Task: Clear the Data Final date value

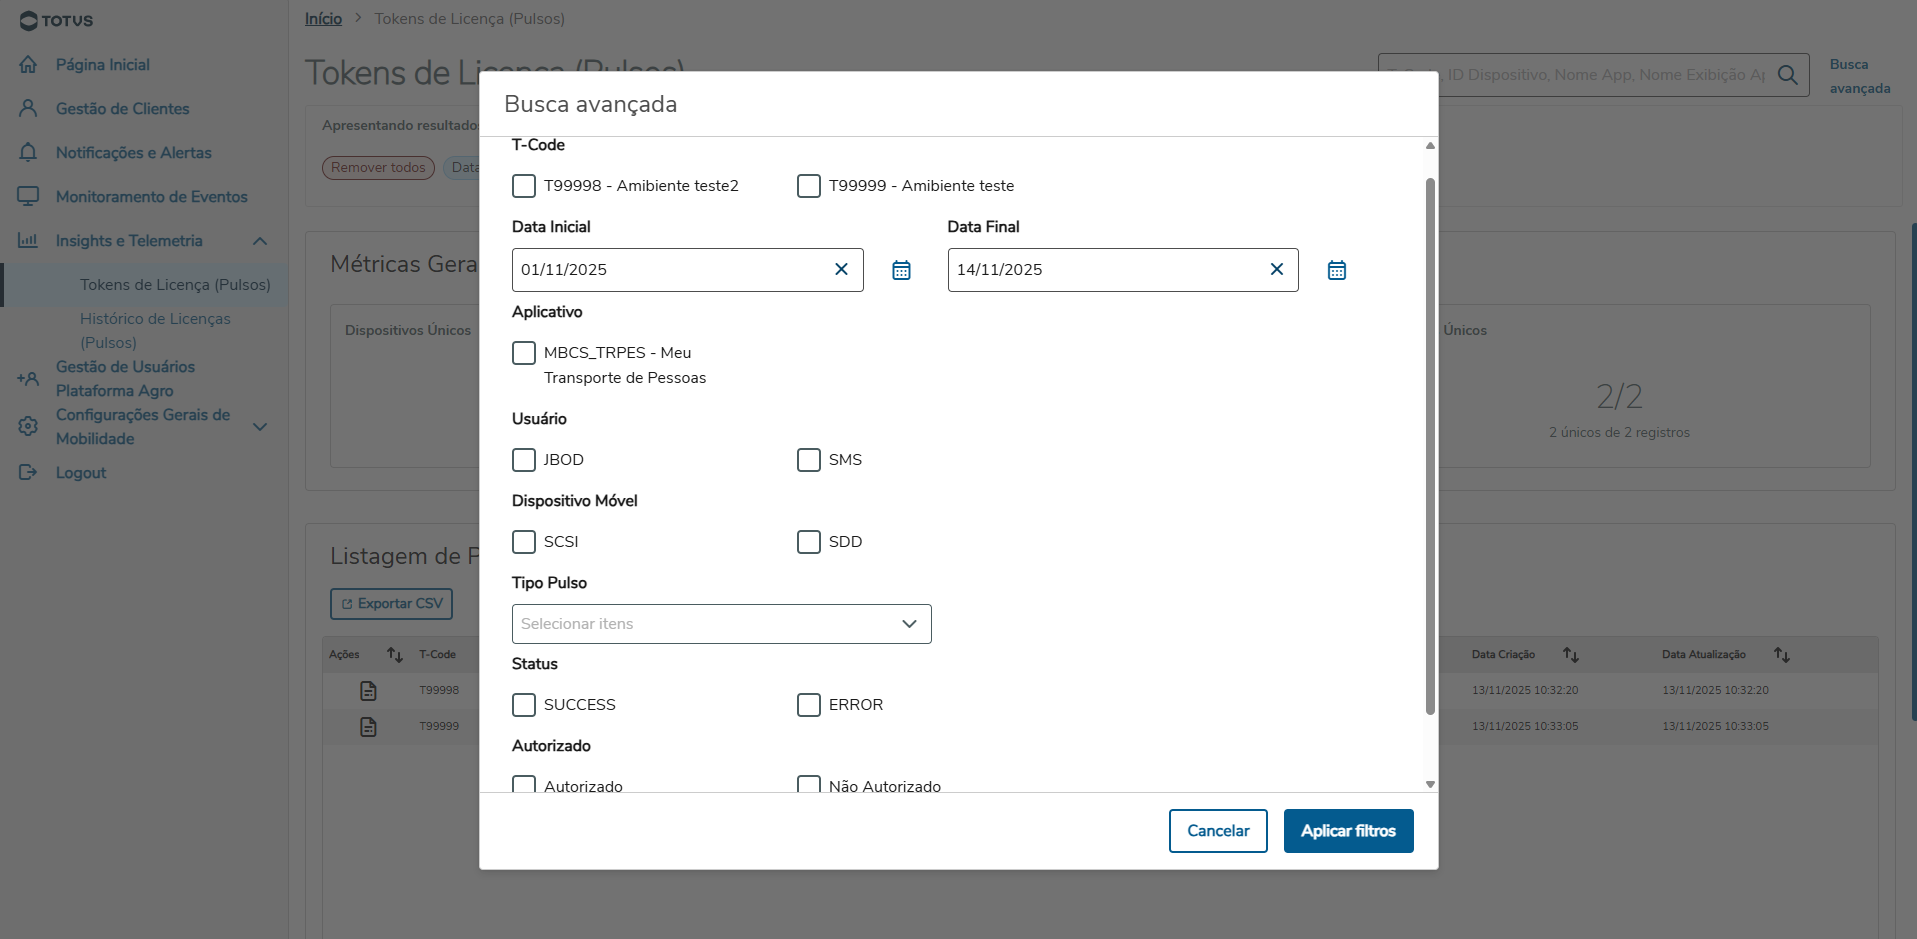Action: point(1276,269)
